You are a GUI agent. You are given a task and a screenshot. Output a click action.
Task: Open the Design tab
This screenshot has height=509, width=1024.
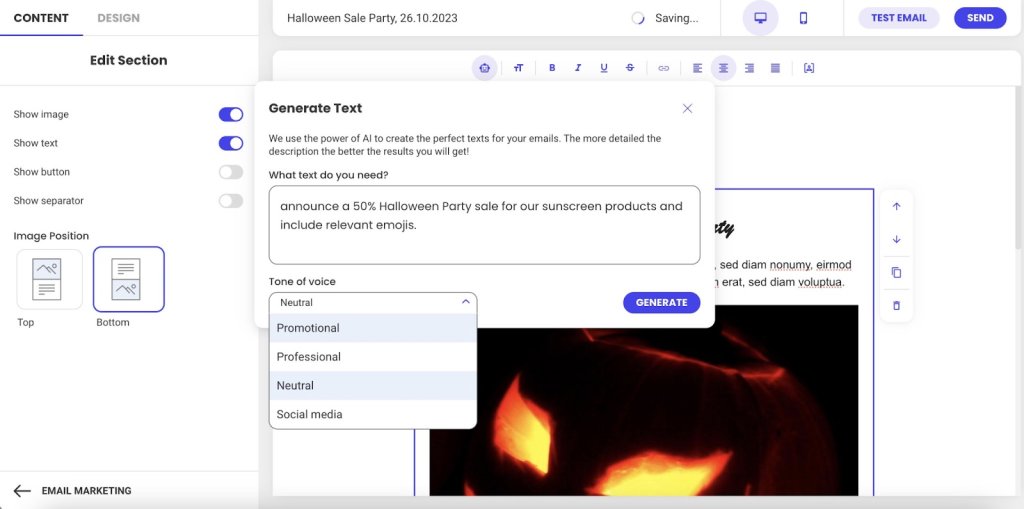(118, 18)
